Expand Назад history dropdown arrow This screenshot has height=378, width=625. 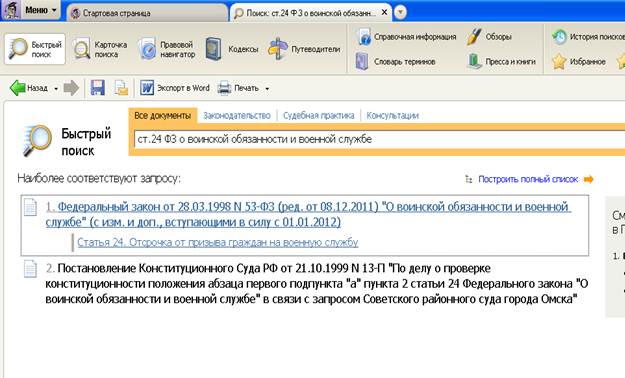coord(56,89)
